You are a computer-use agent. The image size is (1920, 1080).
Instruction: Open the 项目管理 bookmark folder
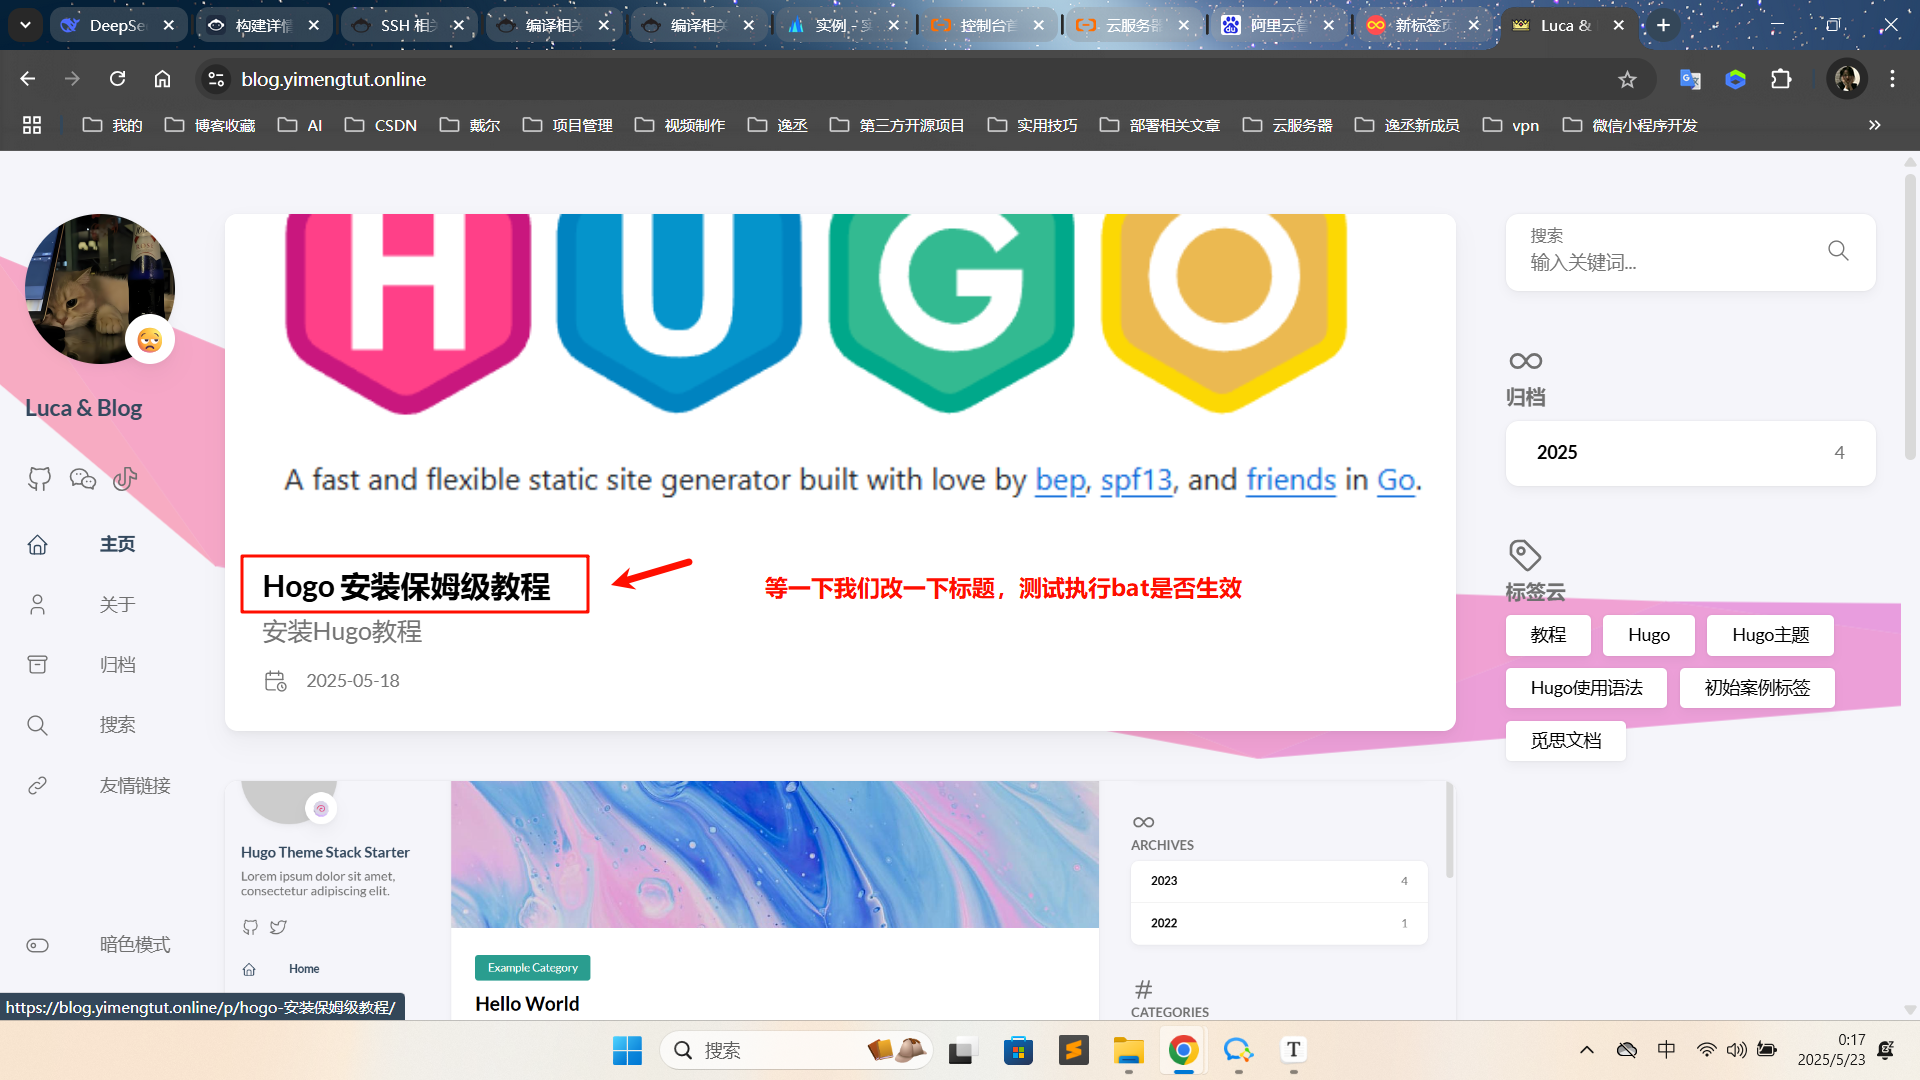pyautogui.click(x=568, y=125)
